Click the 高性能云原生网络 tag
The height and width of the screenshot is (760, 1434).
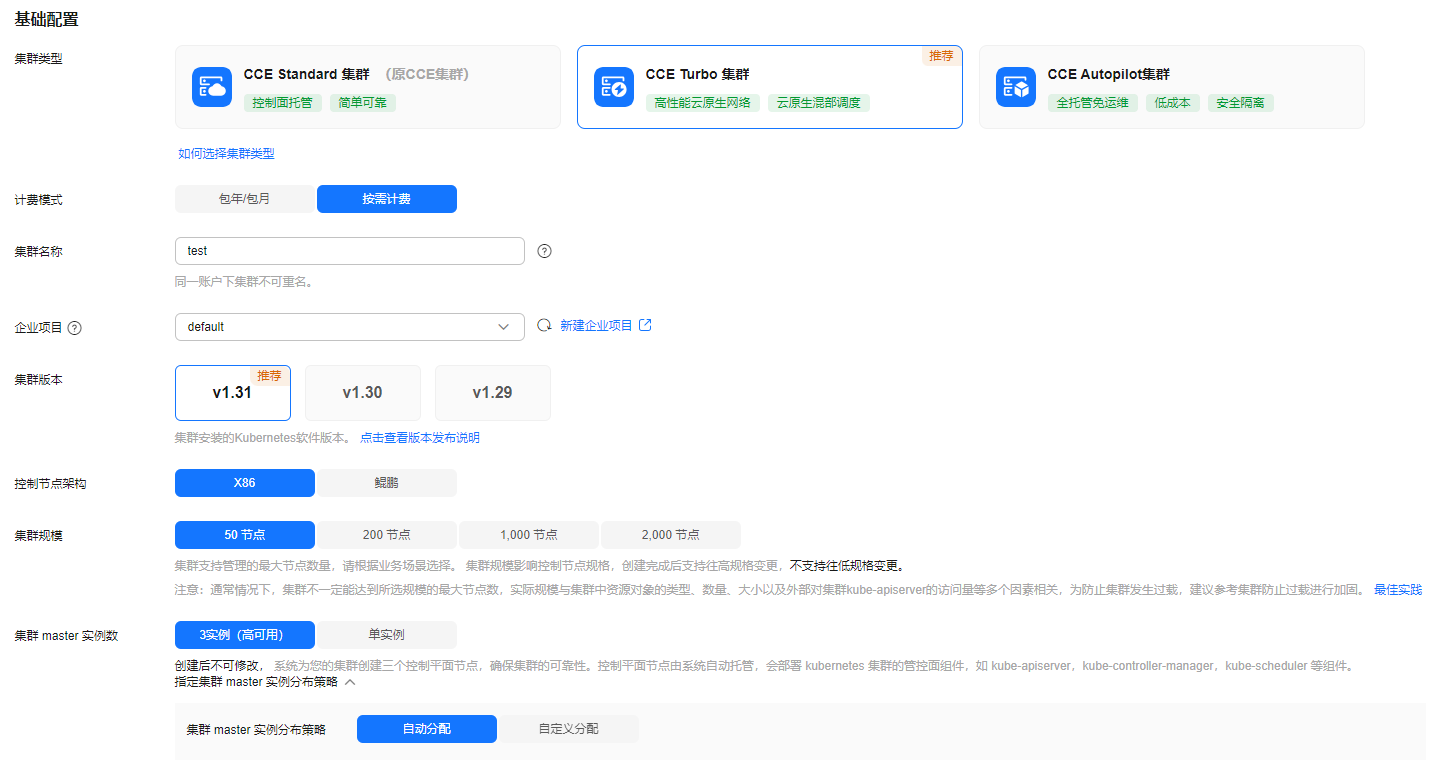tap(703, 103)
